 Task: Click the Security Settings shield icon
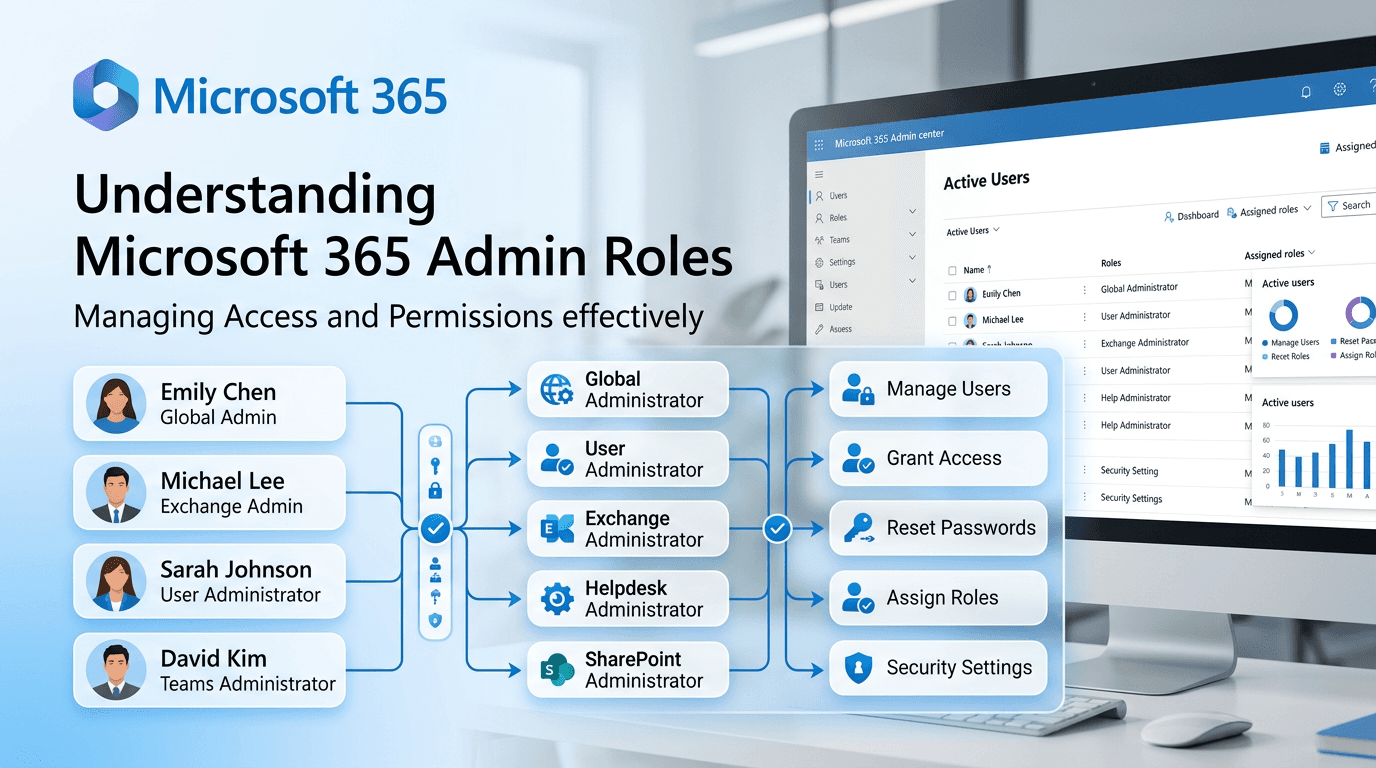[860, 668]
